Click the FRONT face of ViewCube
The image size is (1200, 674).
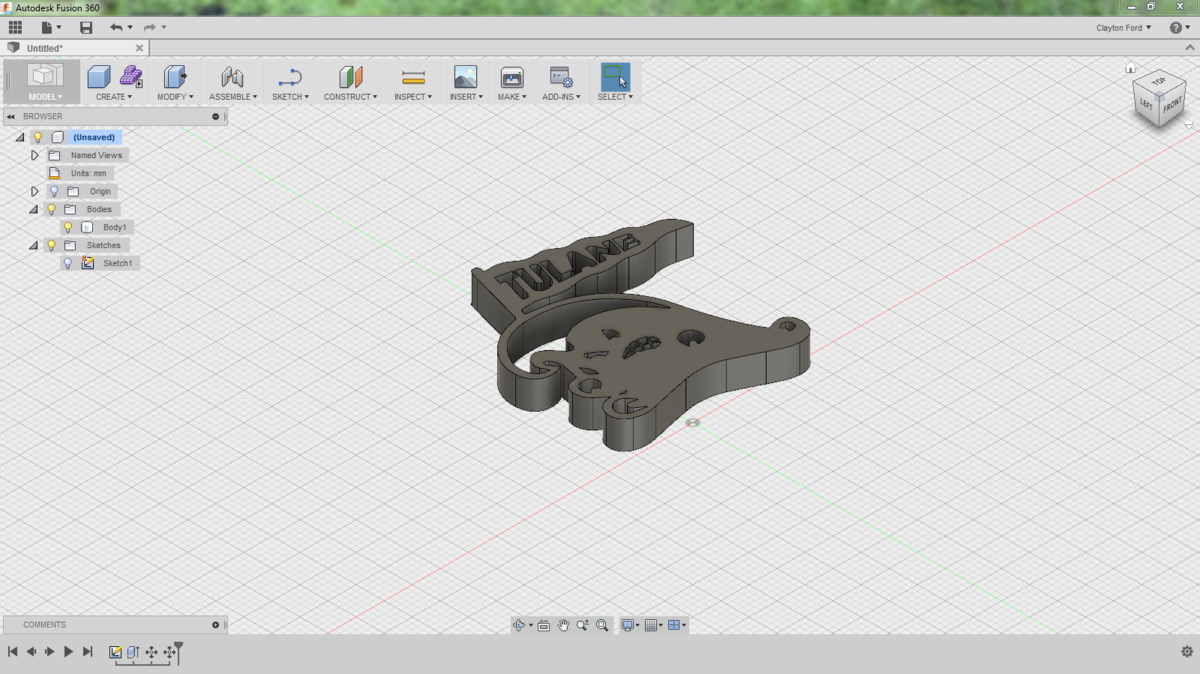(1172, 107)
